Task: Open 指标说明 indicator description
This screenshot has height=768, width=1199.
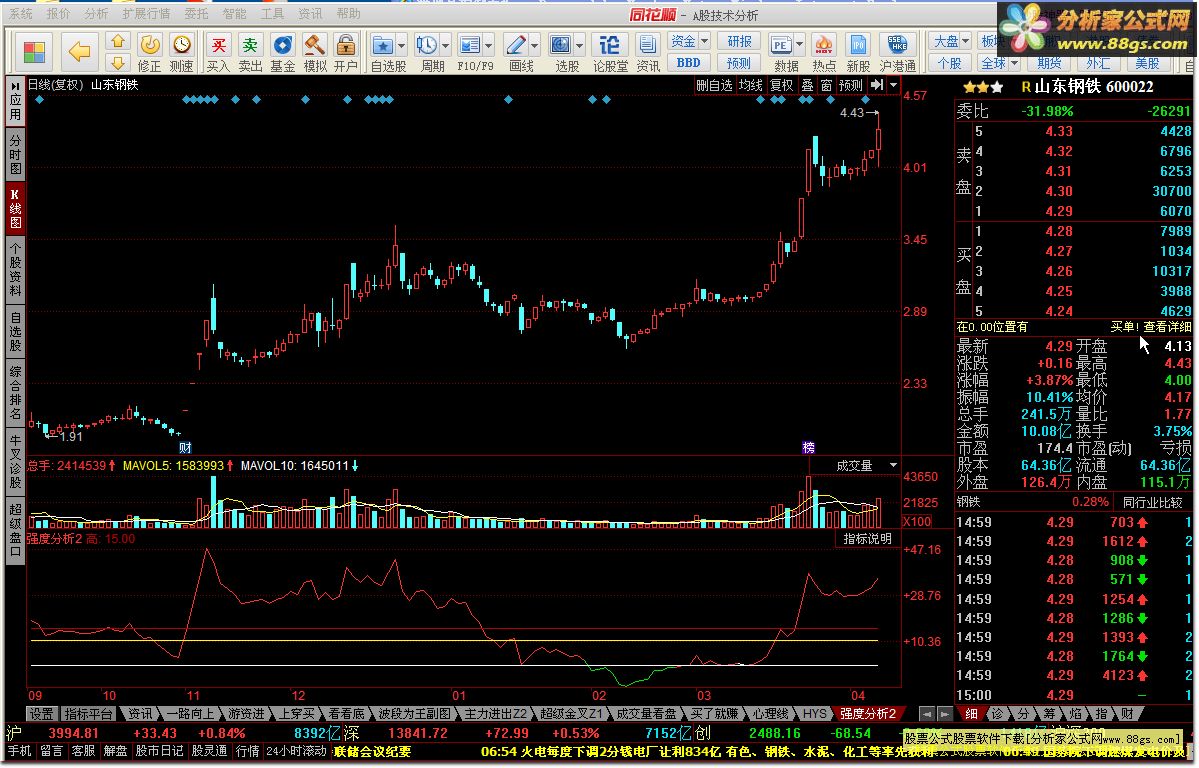Action: click(867, 539)
